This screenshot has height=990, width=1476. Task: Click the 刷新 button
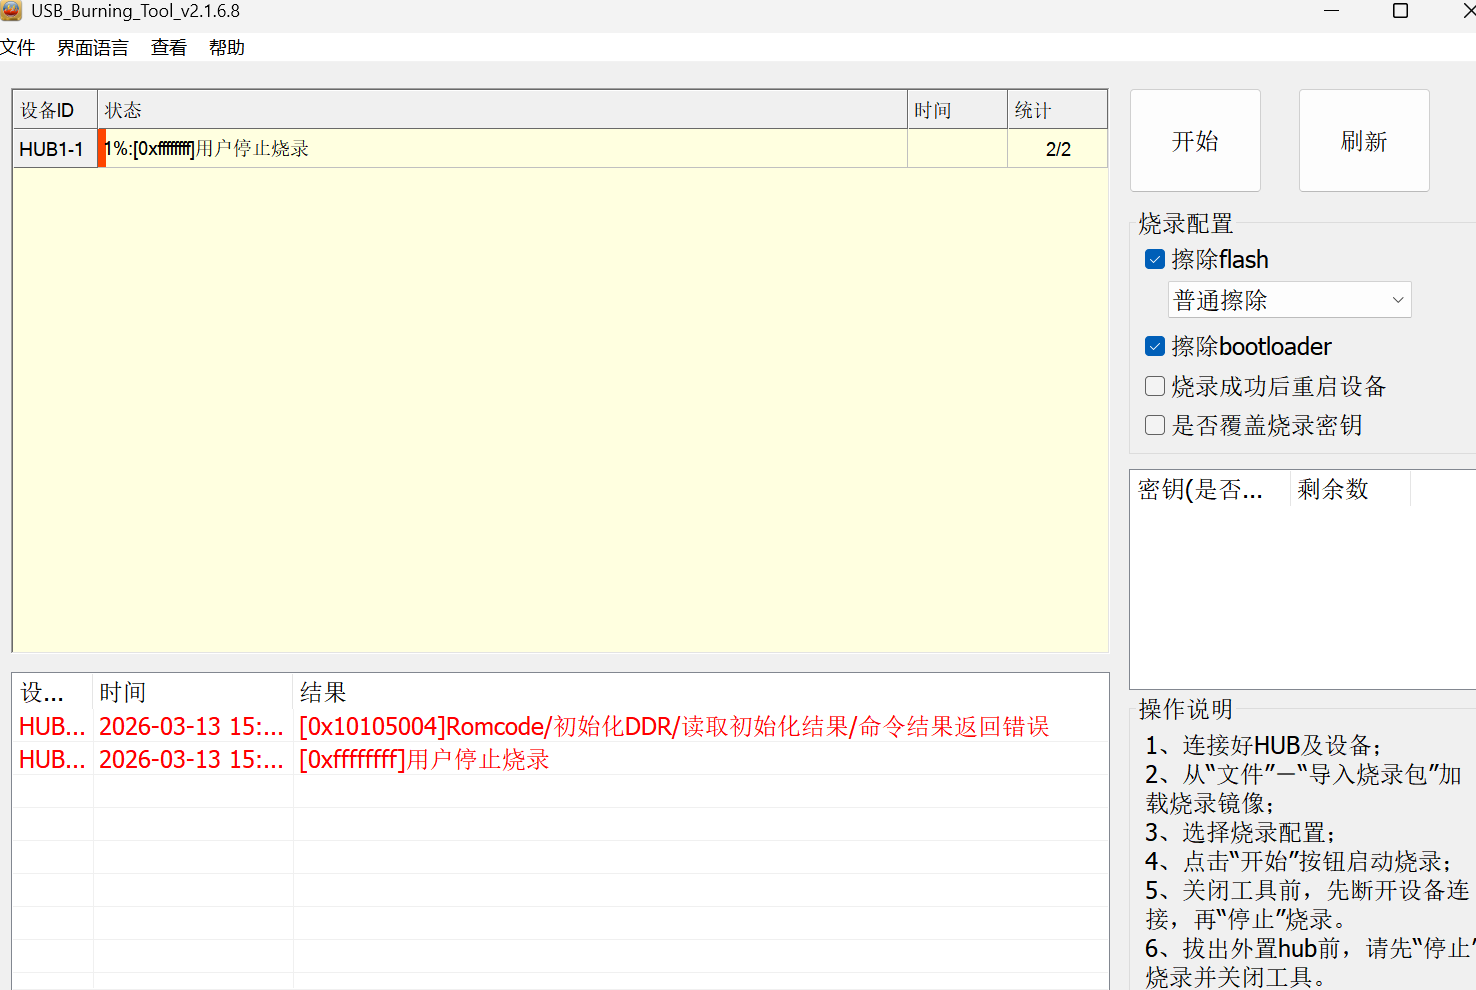click(1364, 141)
